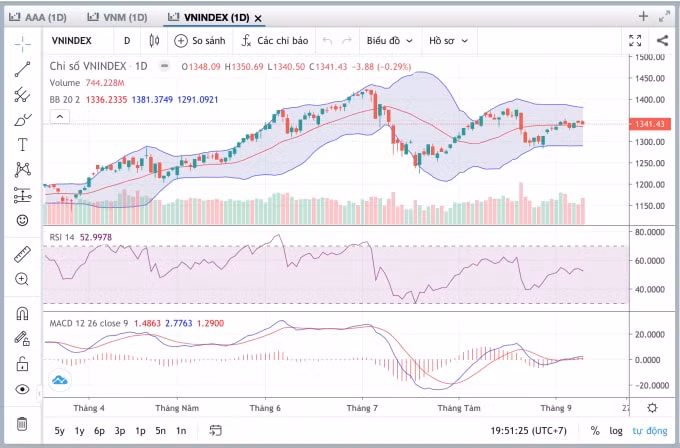
Task: Click the 1341.43 current price label
Action: 650,124
